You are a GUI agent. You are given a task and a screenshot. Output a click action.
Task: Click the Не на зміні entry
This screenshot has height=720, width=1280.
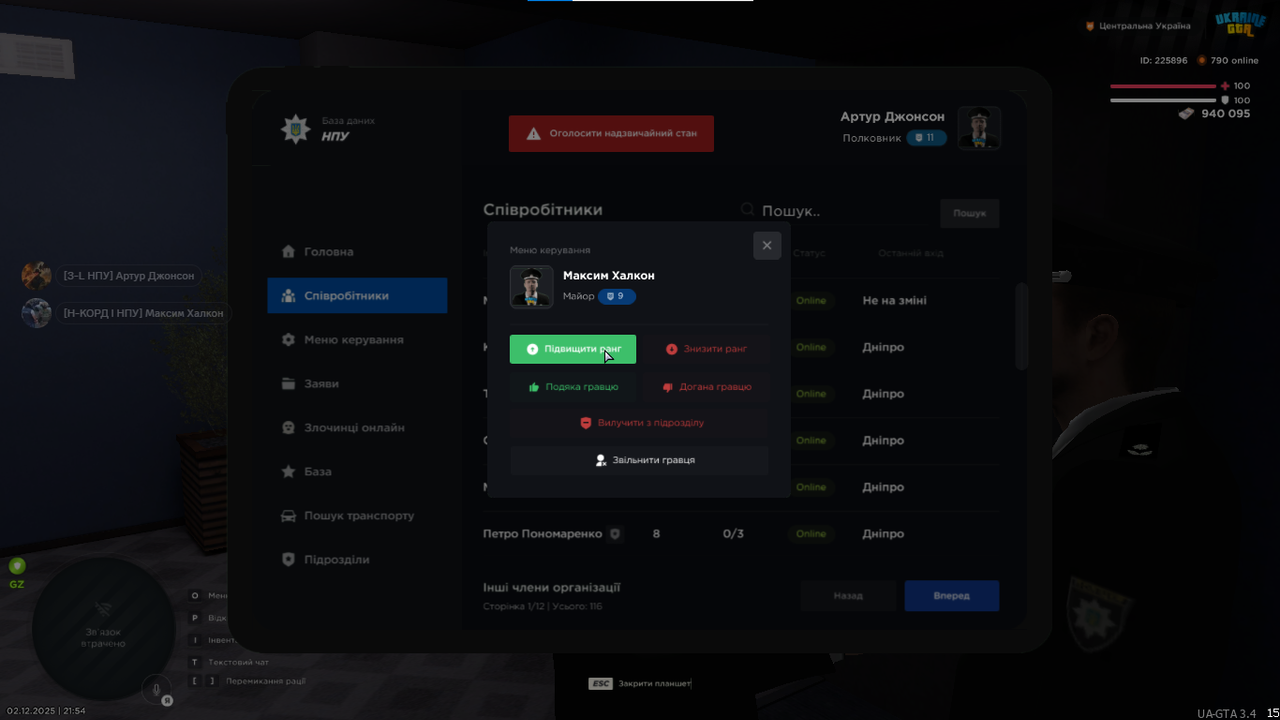(x=894, y=301)
